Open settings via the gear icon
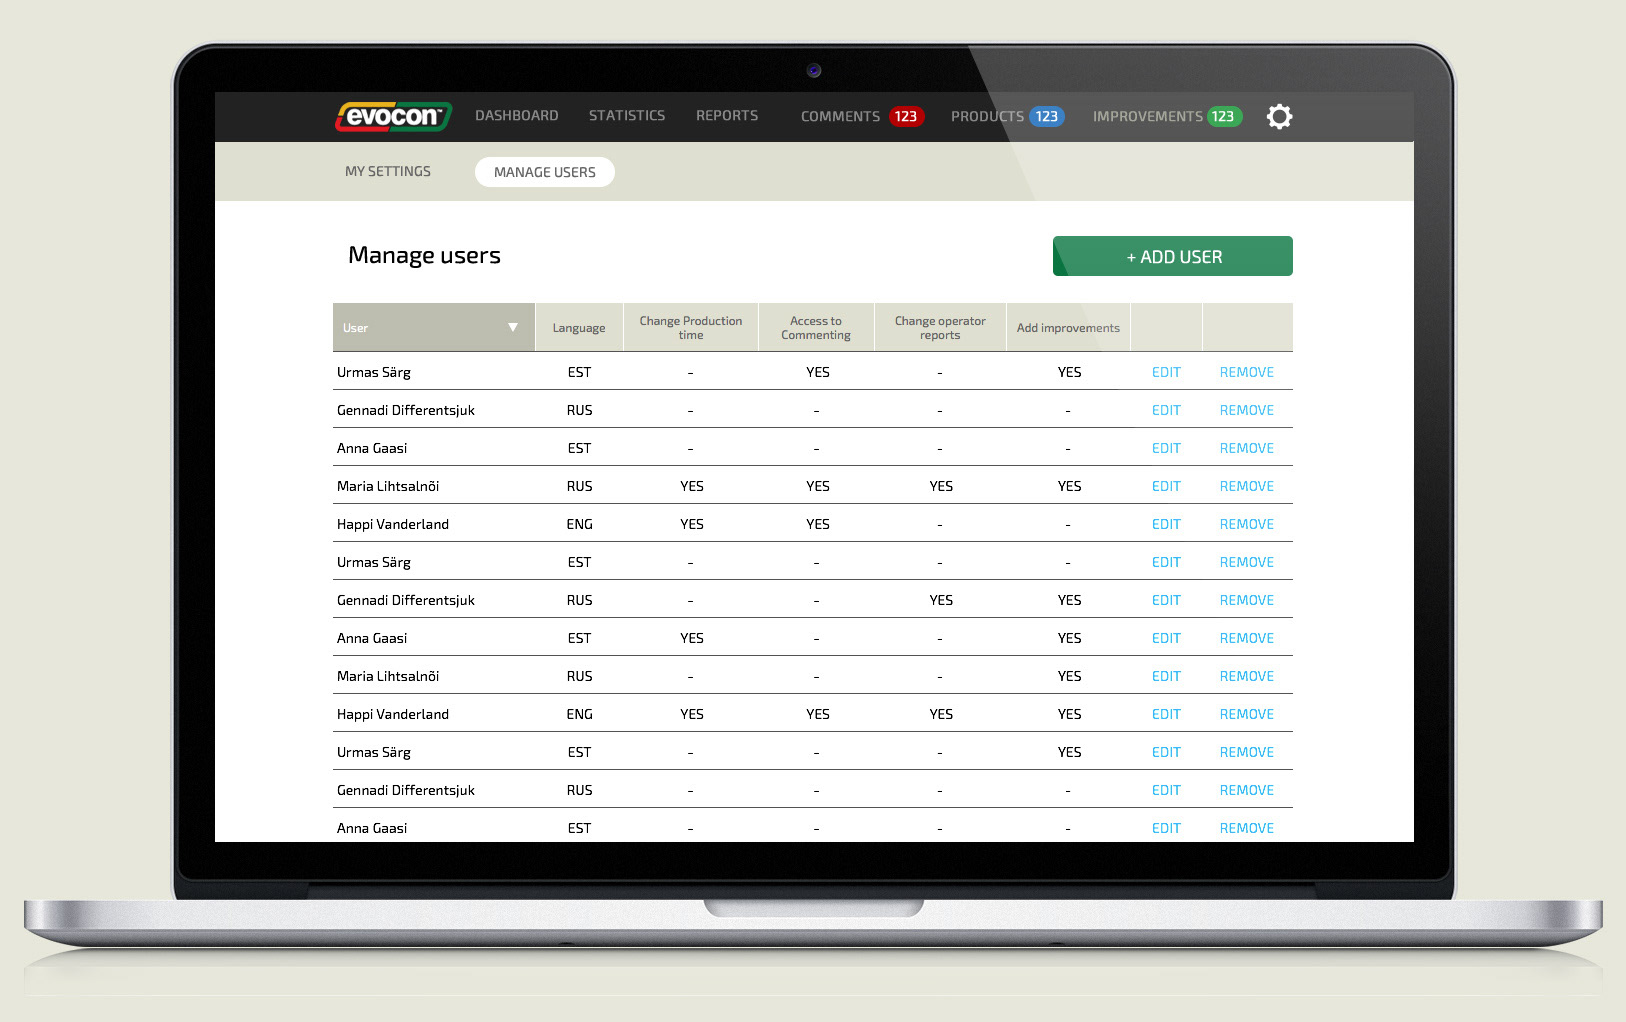Screen dimensions: 1626x1022 [x=1279, y=116]
